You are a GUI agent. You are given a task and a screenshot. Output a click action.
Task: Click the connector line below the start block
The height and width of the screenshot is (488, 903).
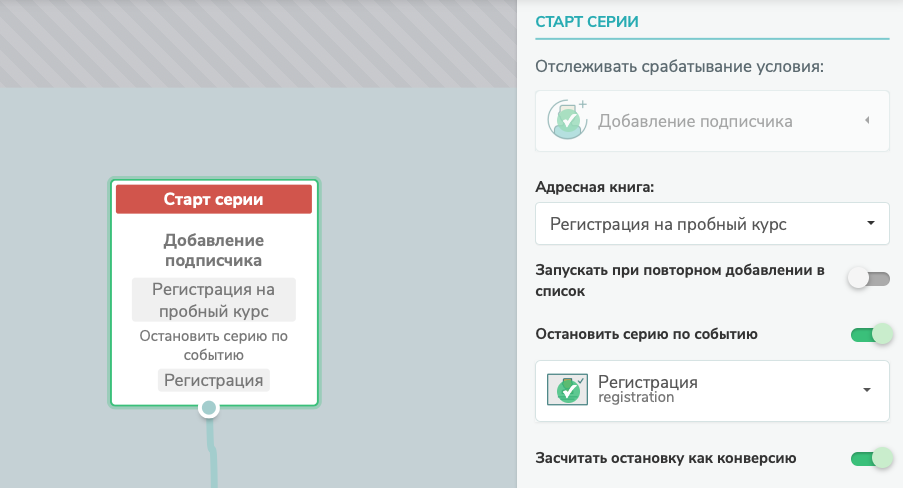pyautogui.click(x=213, y=453)
